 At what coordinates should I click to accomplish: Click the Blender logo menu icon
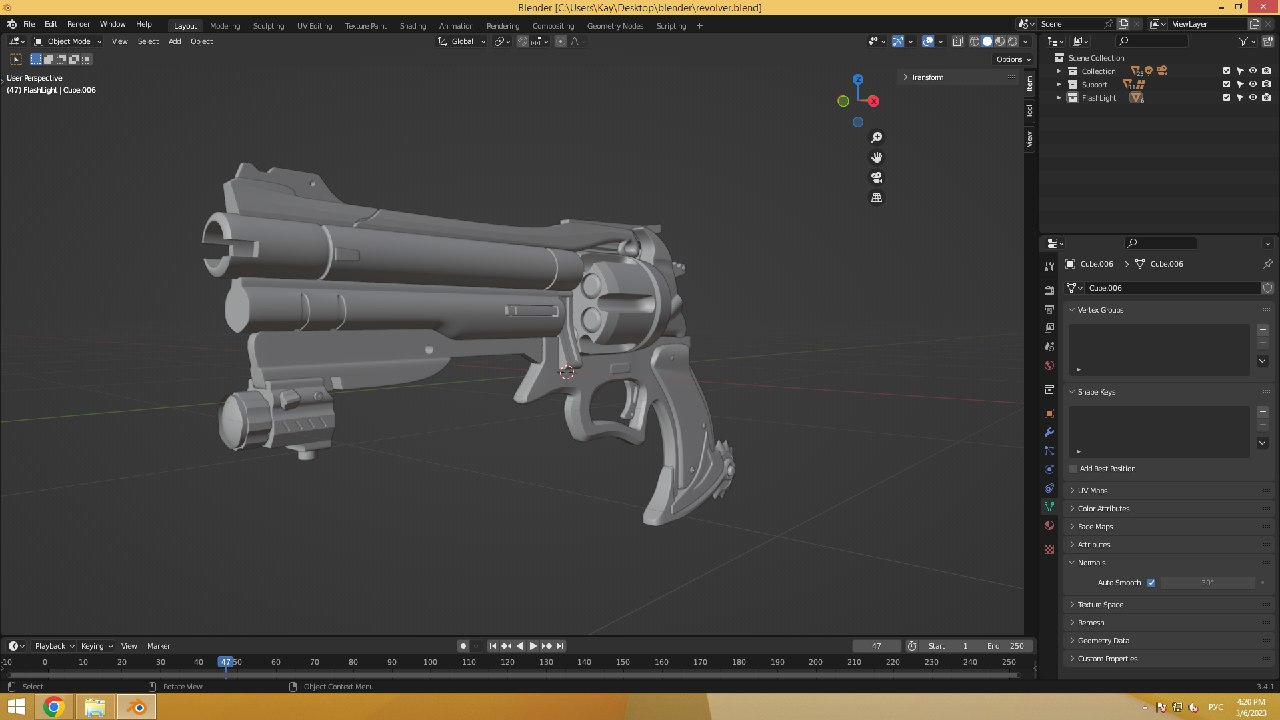click(x=12, y=24)
